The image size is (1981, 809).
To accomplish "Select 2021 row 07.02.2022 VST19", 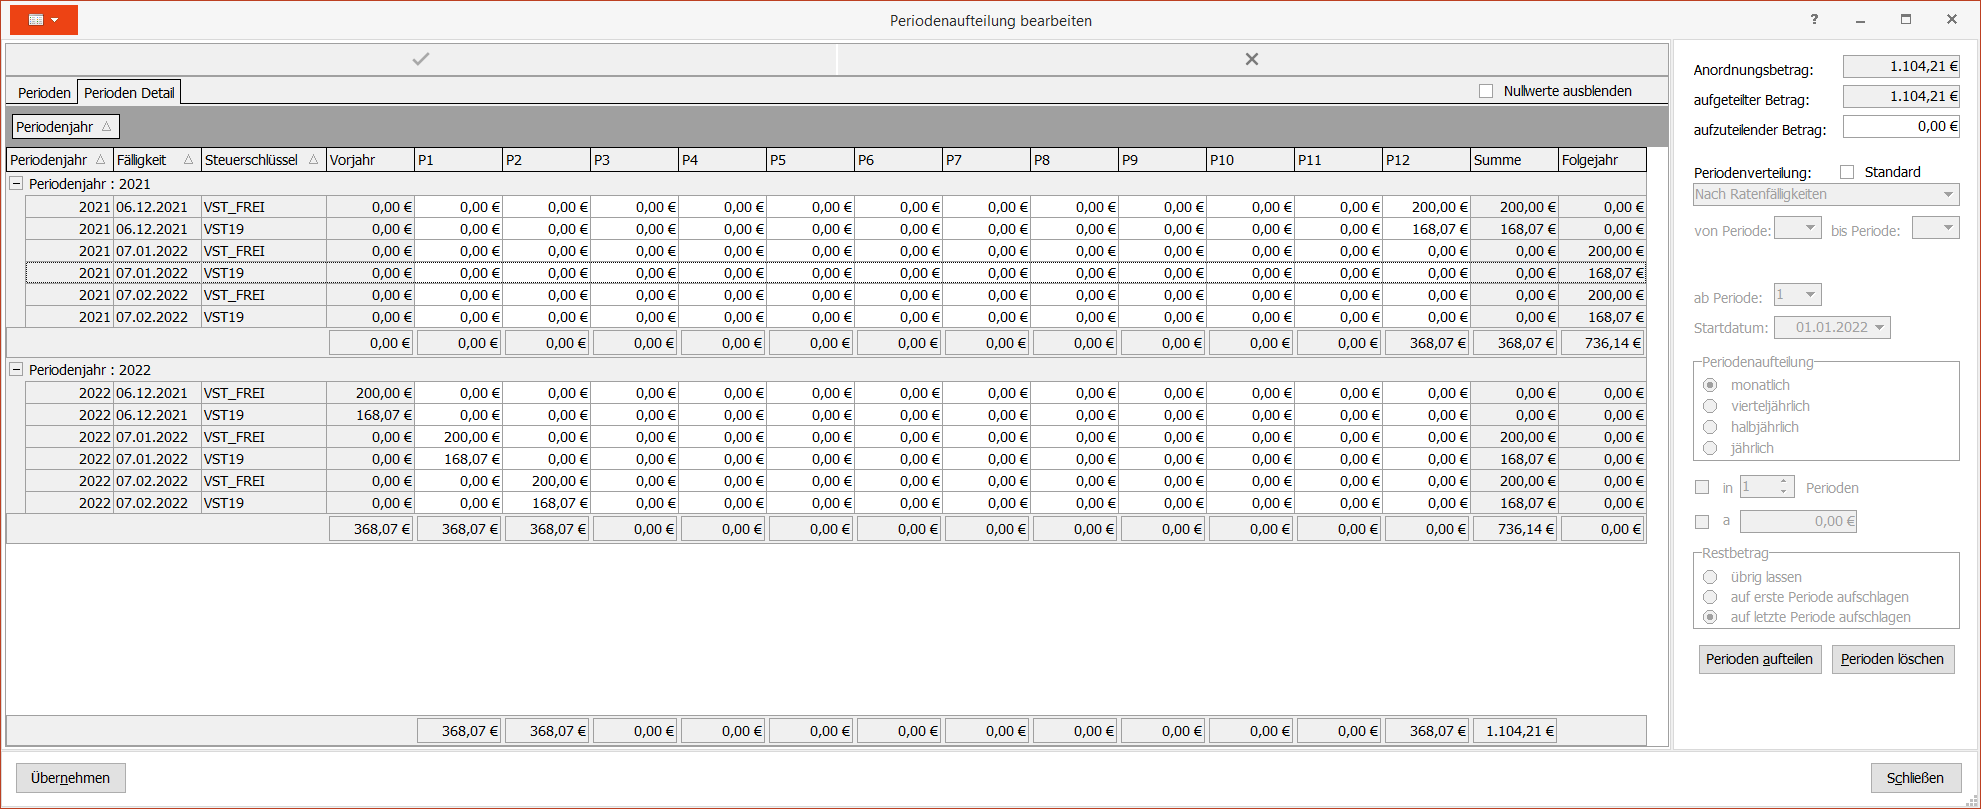I will tap(836, 317).
